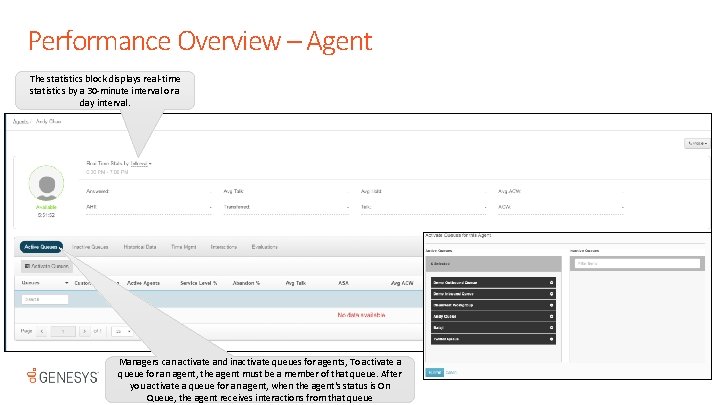Select the Demo Inbound Queue row
Image resolution: width=720 pixels, height=405 pixels.
tap(493, 294)
